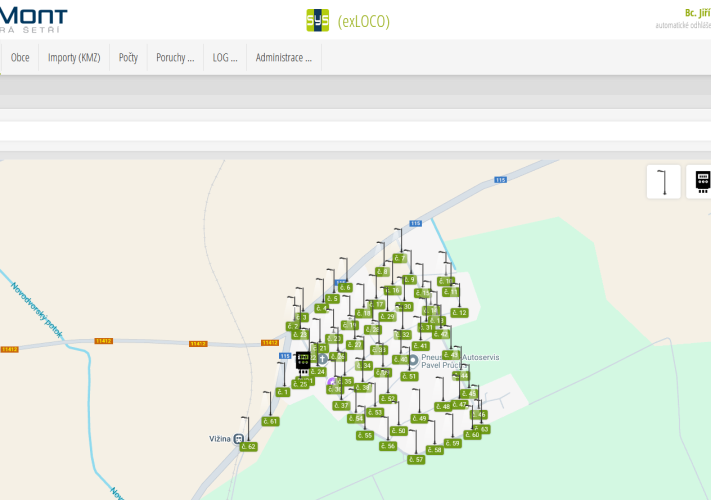Select street lamp marker č. 12

pos(459,313)
